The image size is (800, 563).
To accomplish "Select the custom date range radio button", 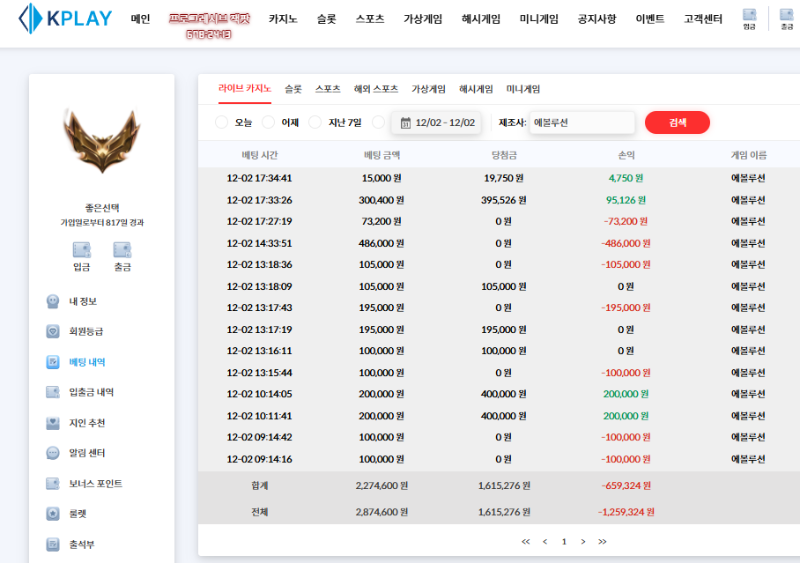I will pos(379,123).
